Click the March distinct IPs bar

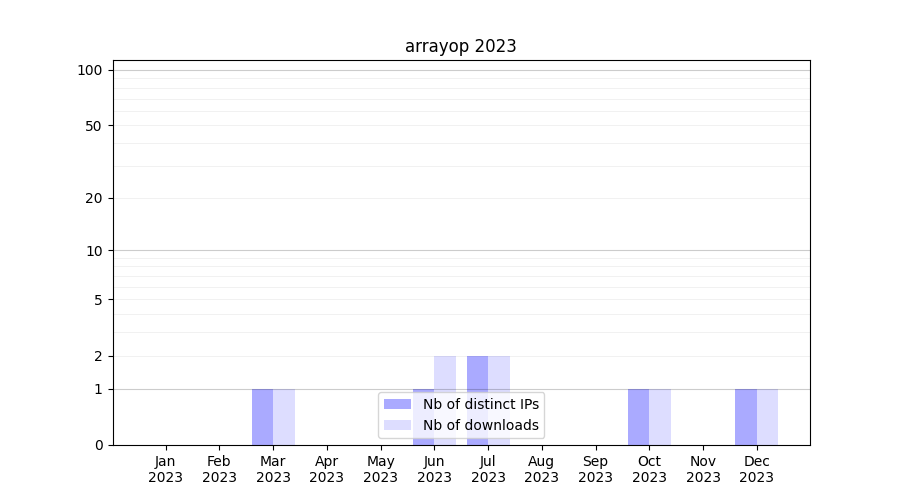pyautogui.click(x=262, y=417)
